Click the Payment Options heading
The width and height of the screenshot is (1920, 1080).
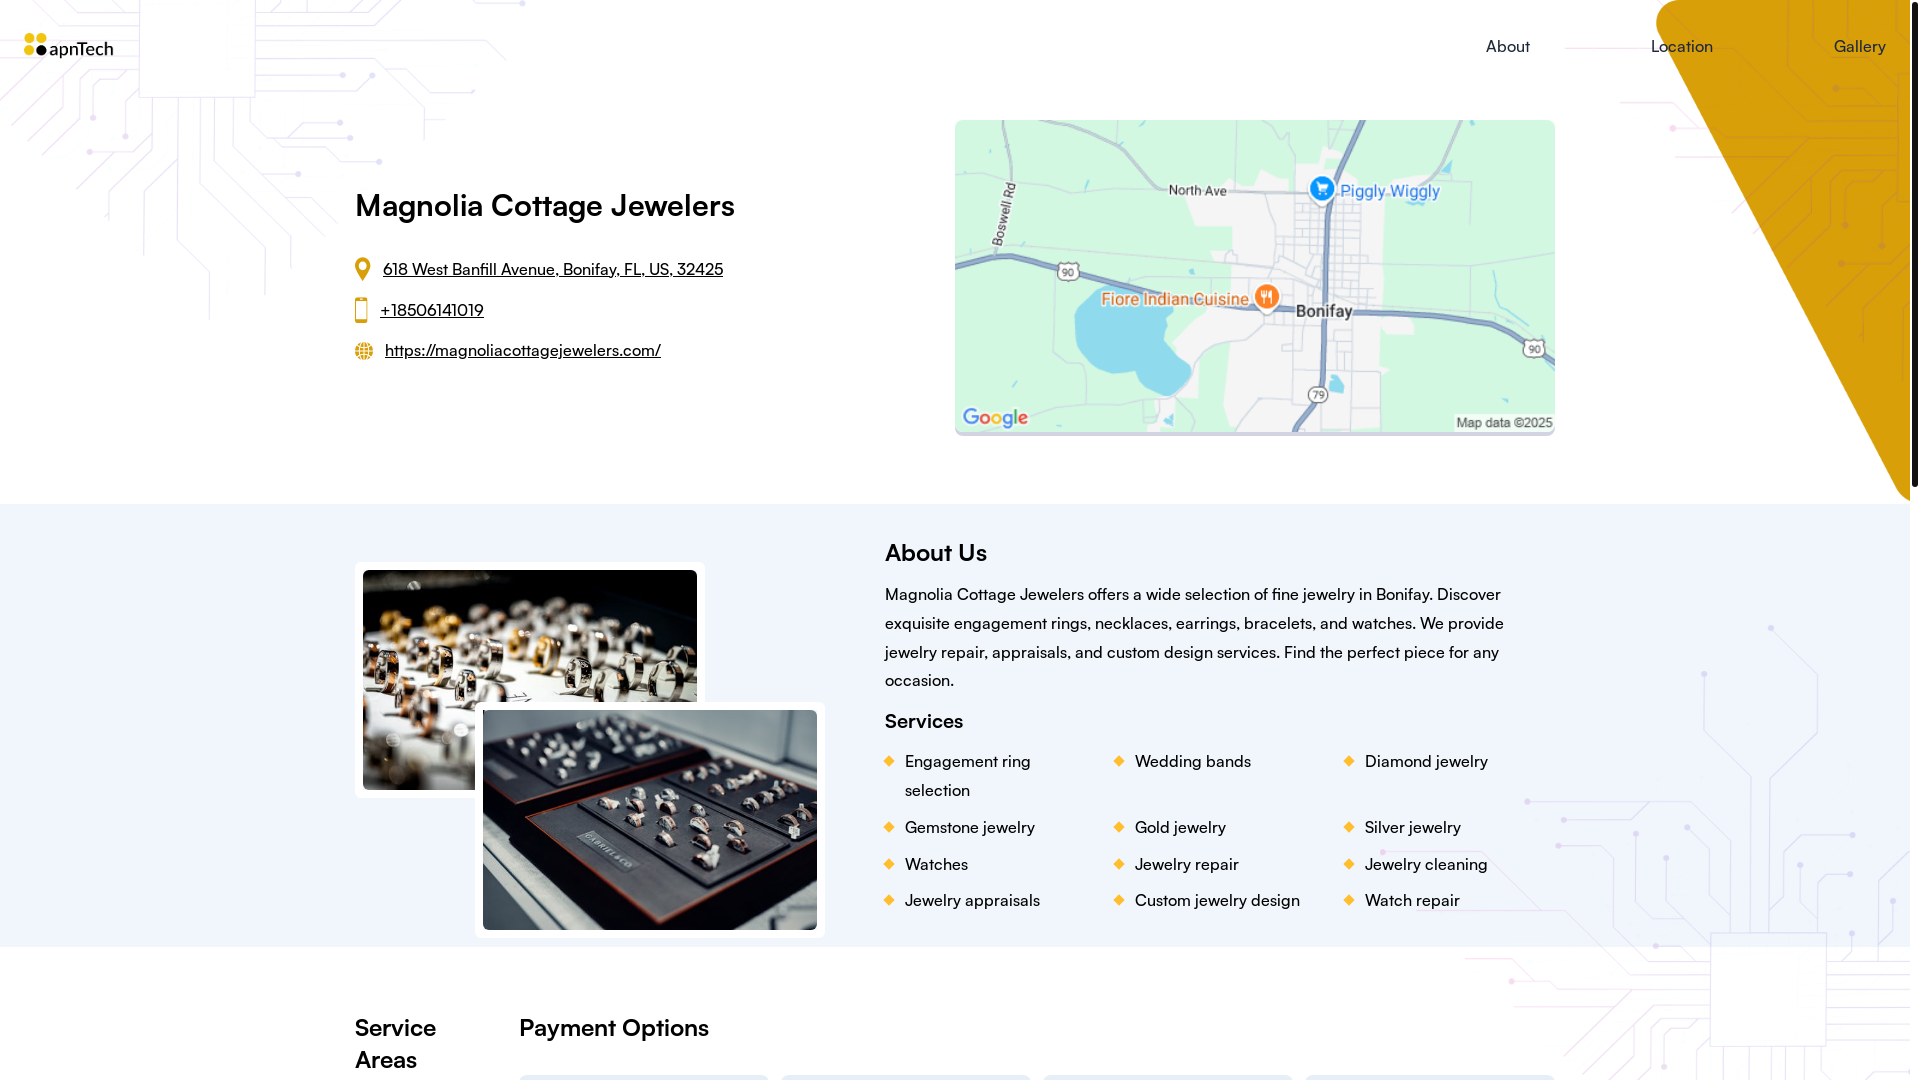614,1027
